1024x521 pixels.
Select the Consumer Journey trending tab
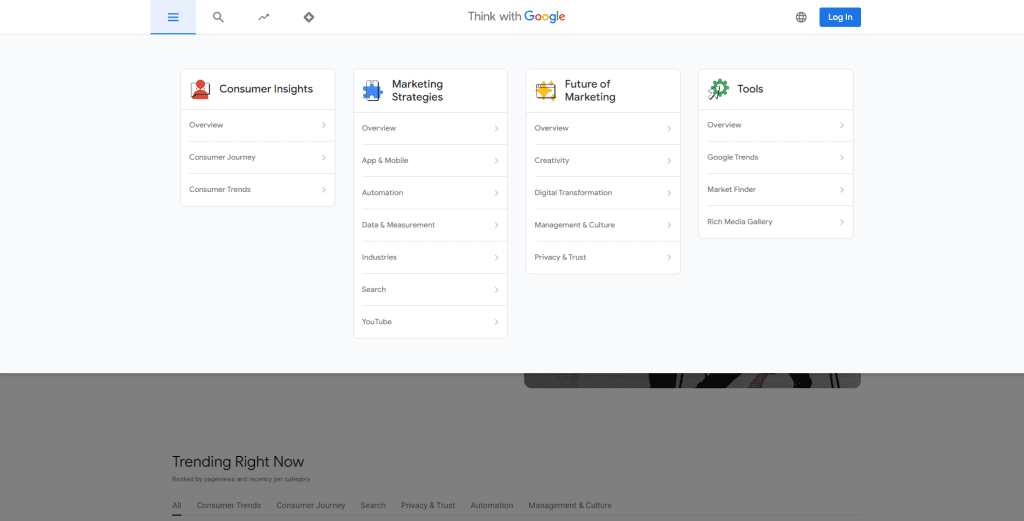[311, 505]
